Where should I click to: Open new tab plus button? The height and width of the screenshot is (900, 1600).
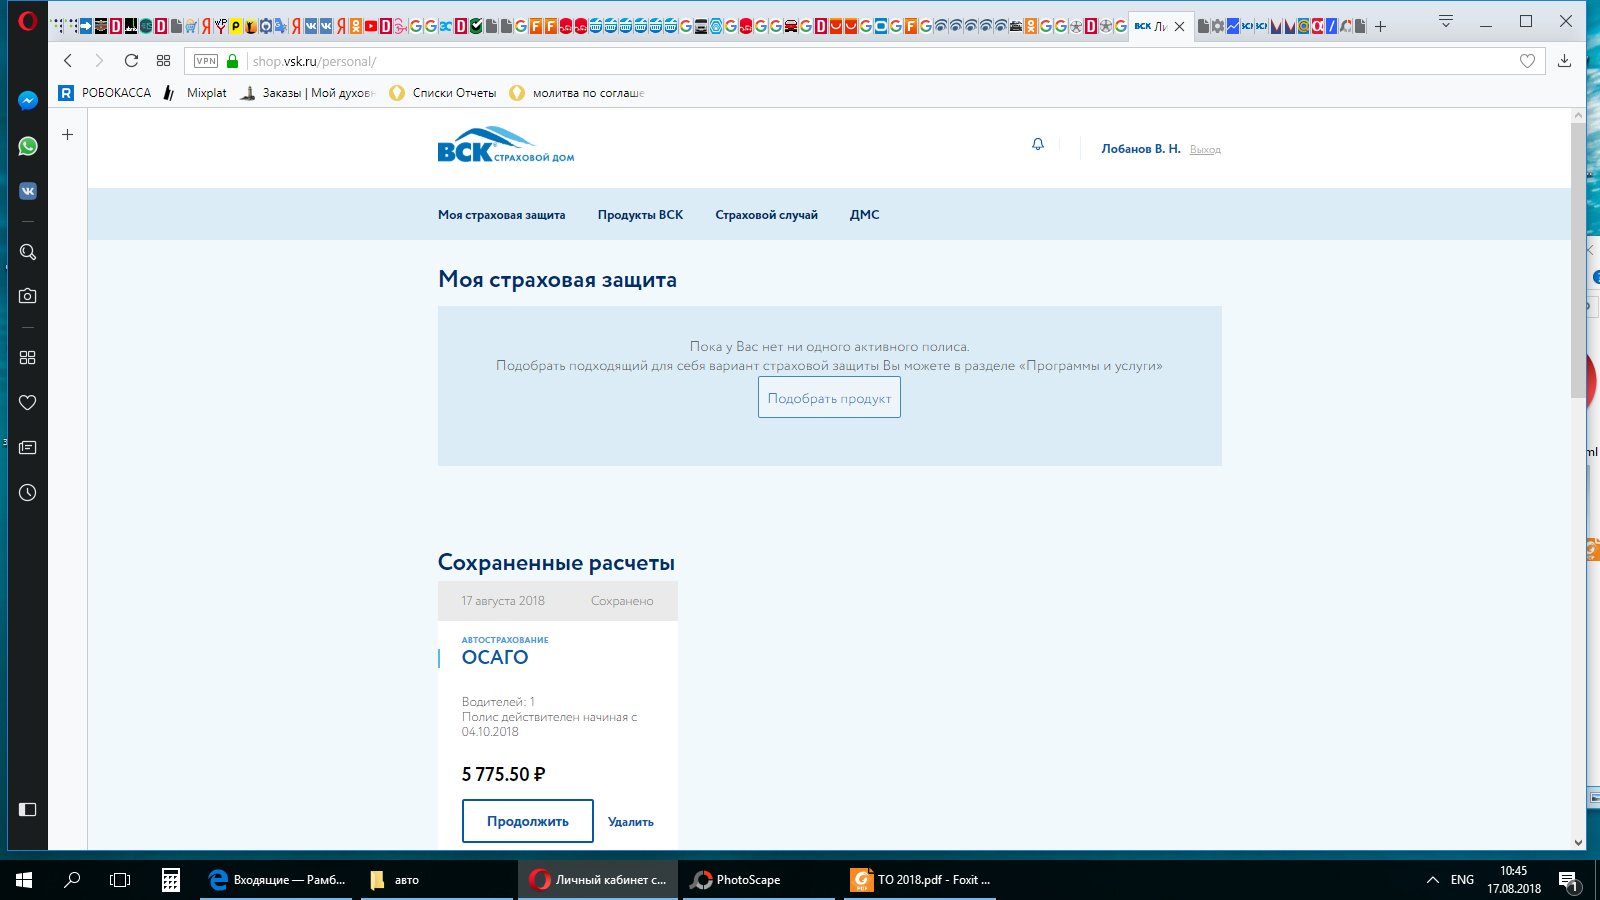(1380, 27)
